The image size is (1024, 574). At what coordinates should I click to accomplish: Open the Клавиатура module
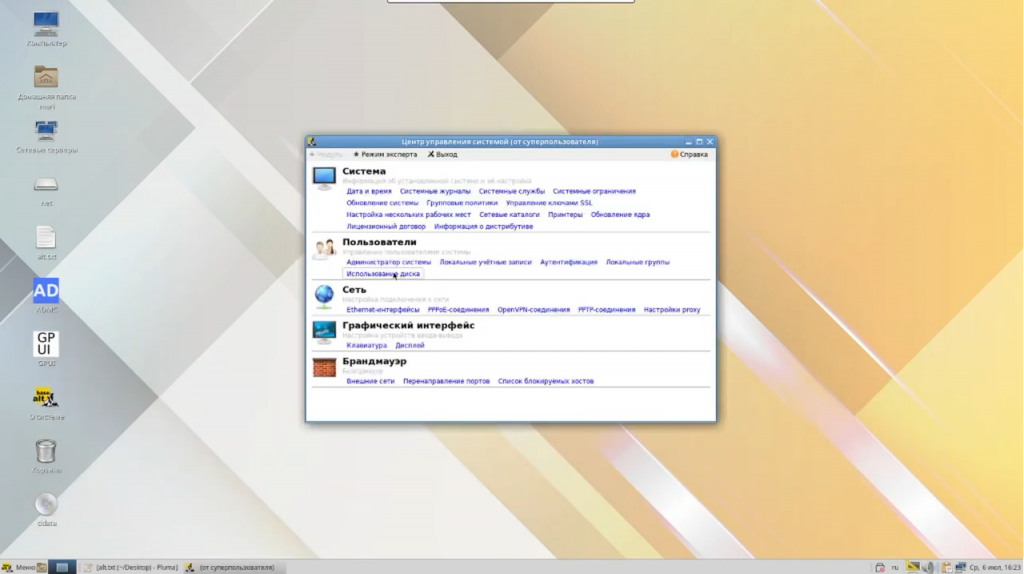point(366,345)
